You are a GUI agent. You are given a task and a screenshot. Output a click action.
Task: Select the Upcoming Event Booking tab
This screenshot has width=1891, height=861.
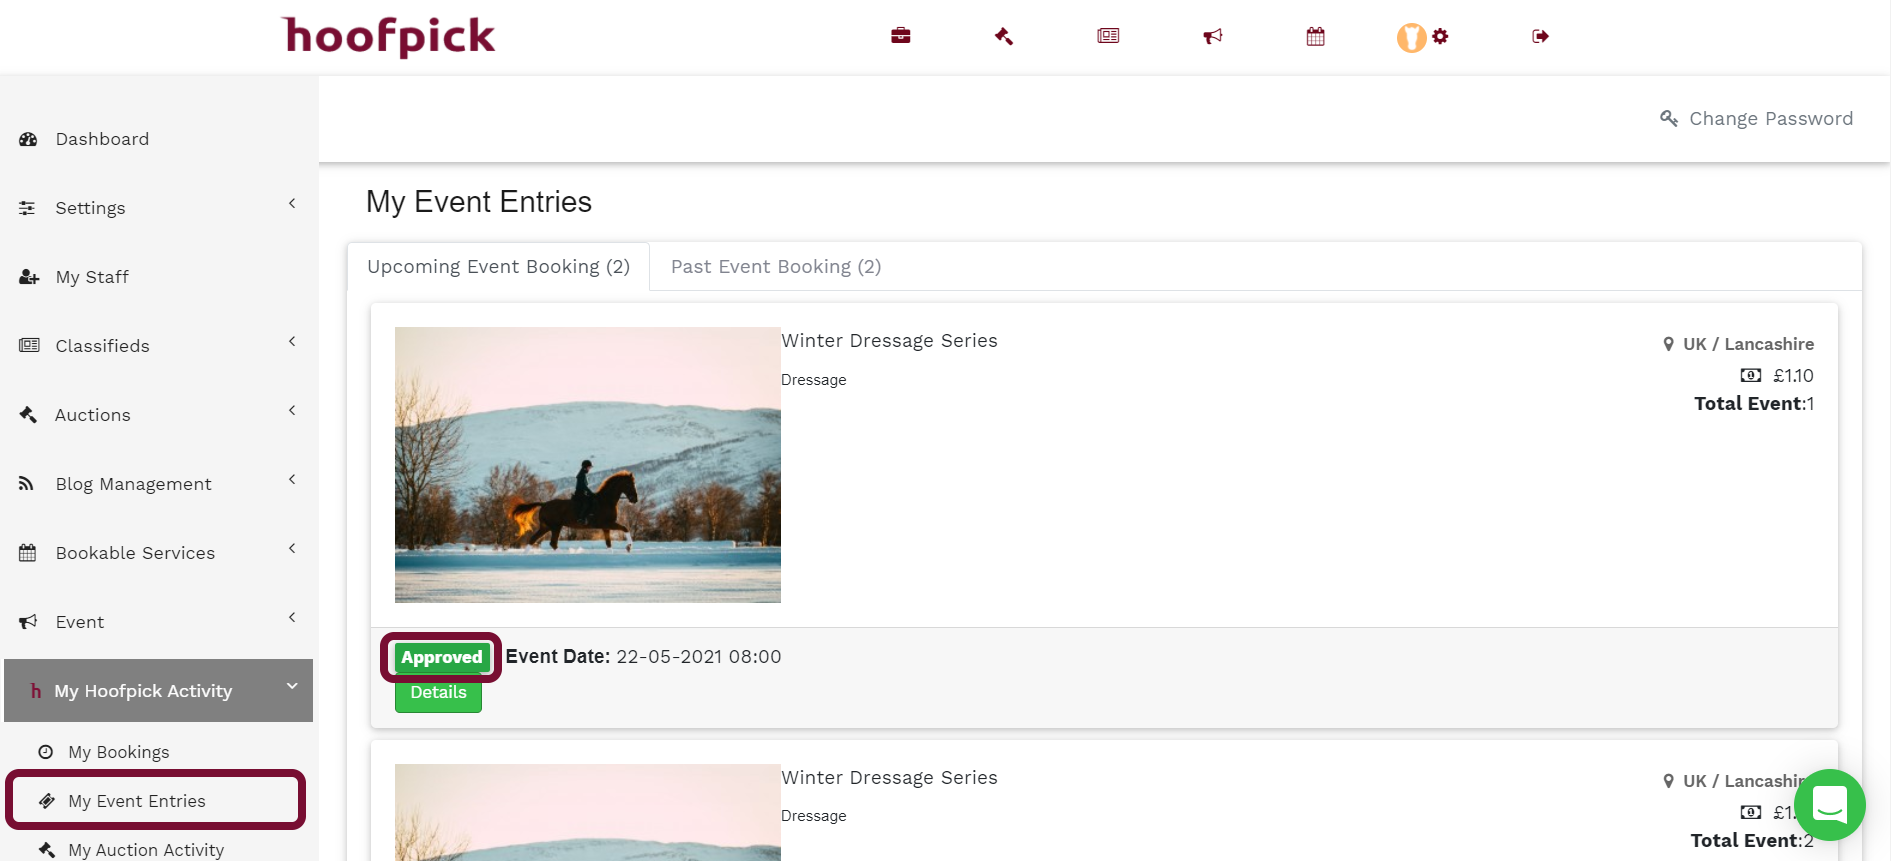[498, 267]
